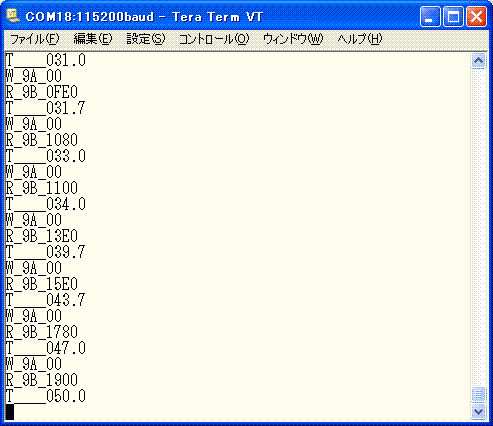Click the scrollbar up arrow
The width and height of the screenshot is (493, 426).
478,61
